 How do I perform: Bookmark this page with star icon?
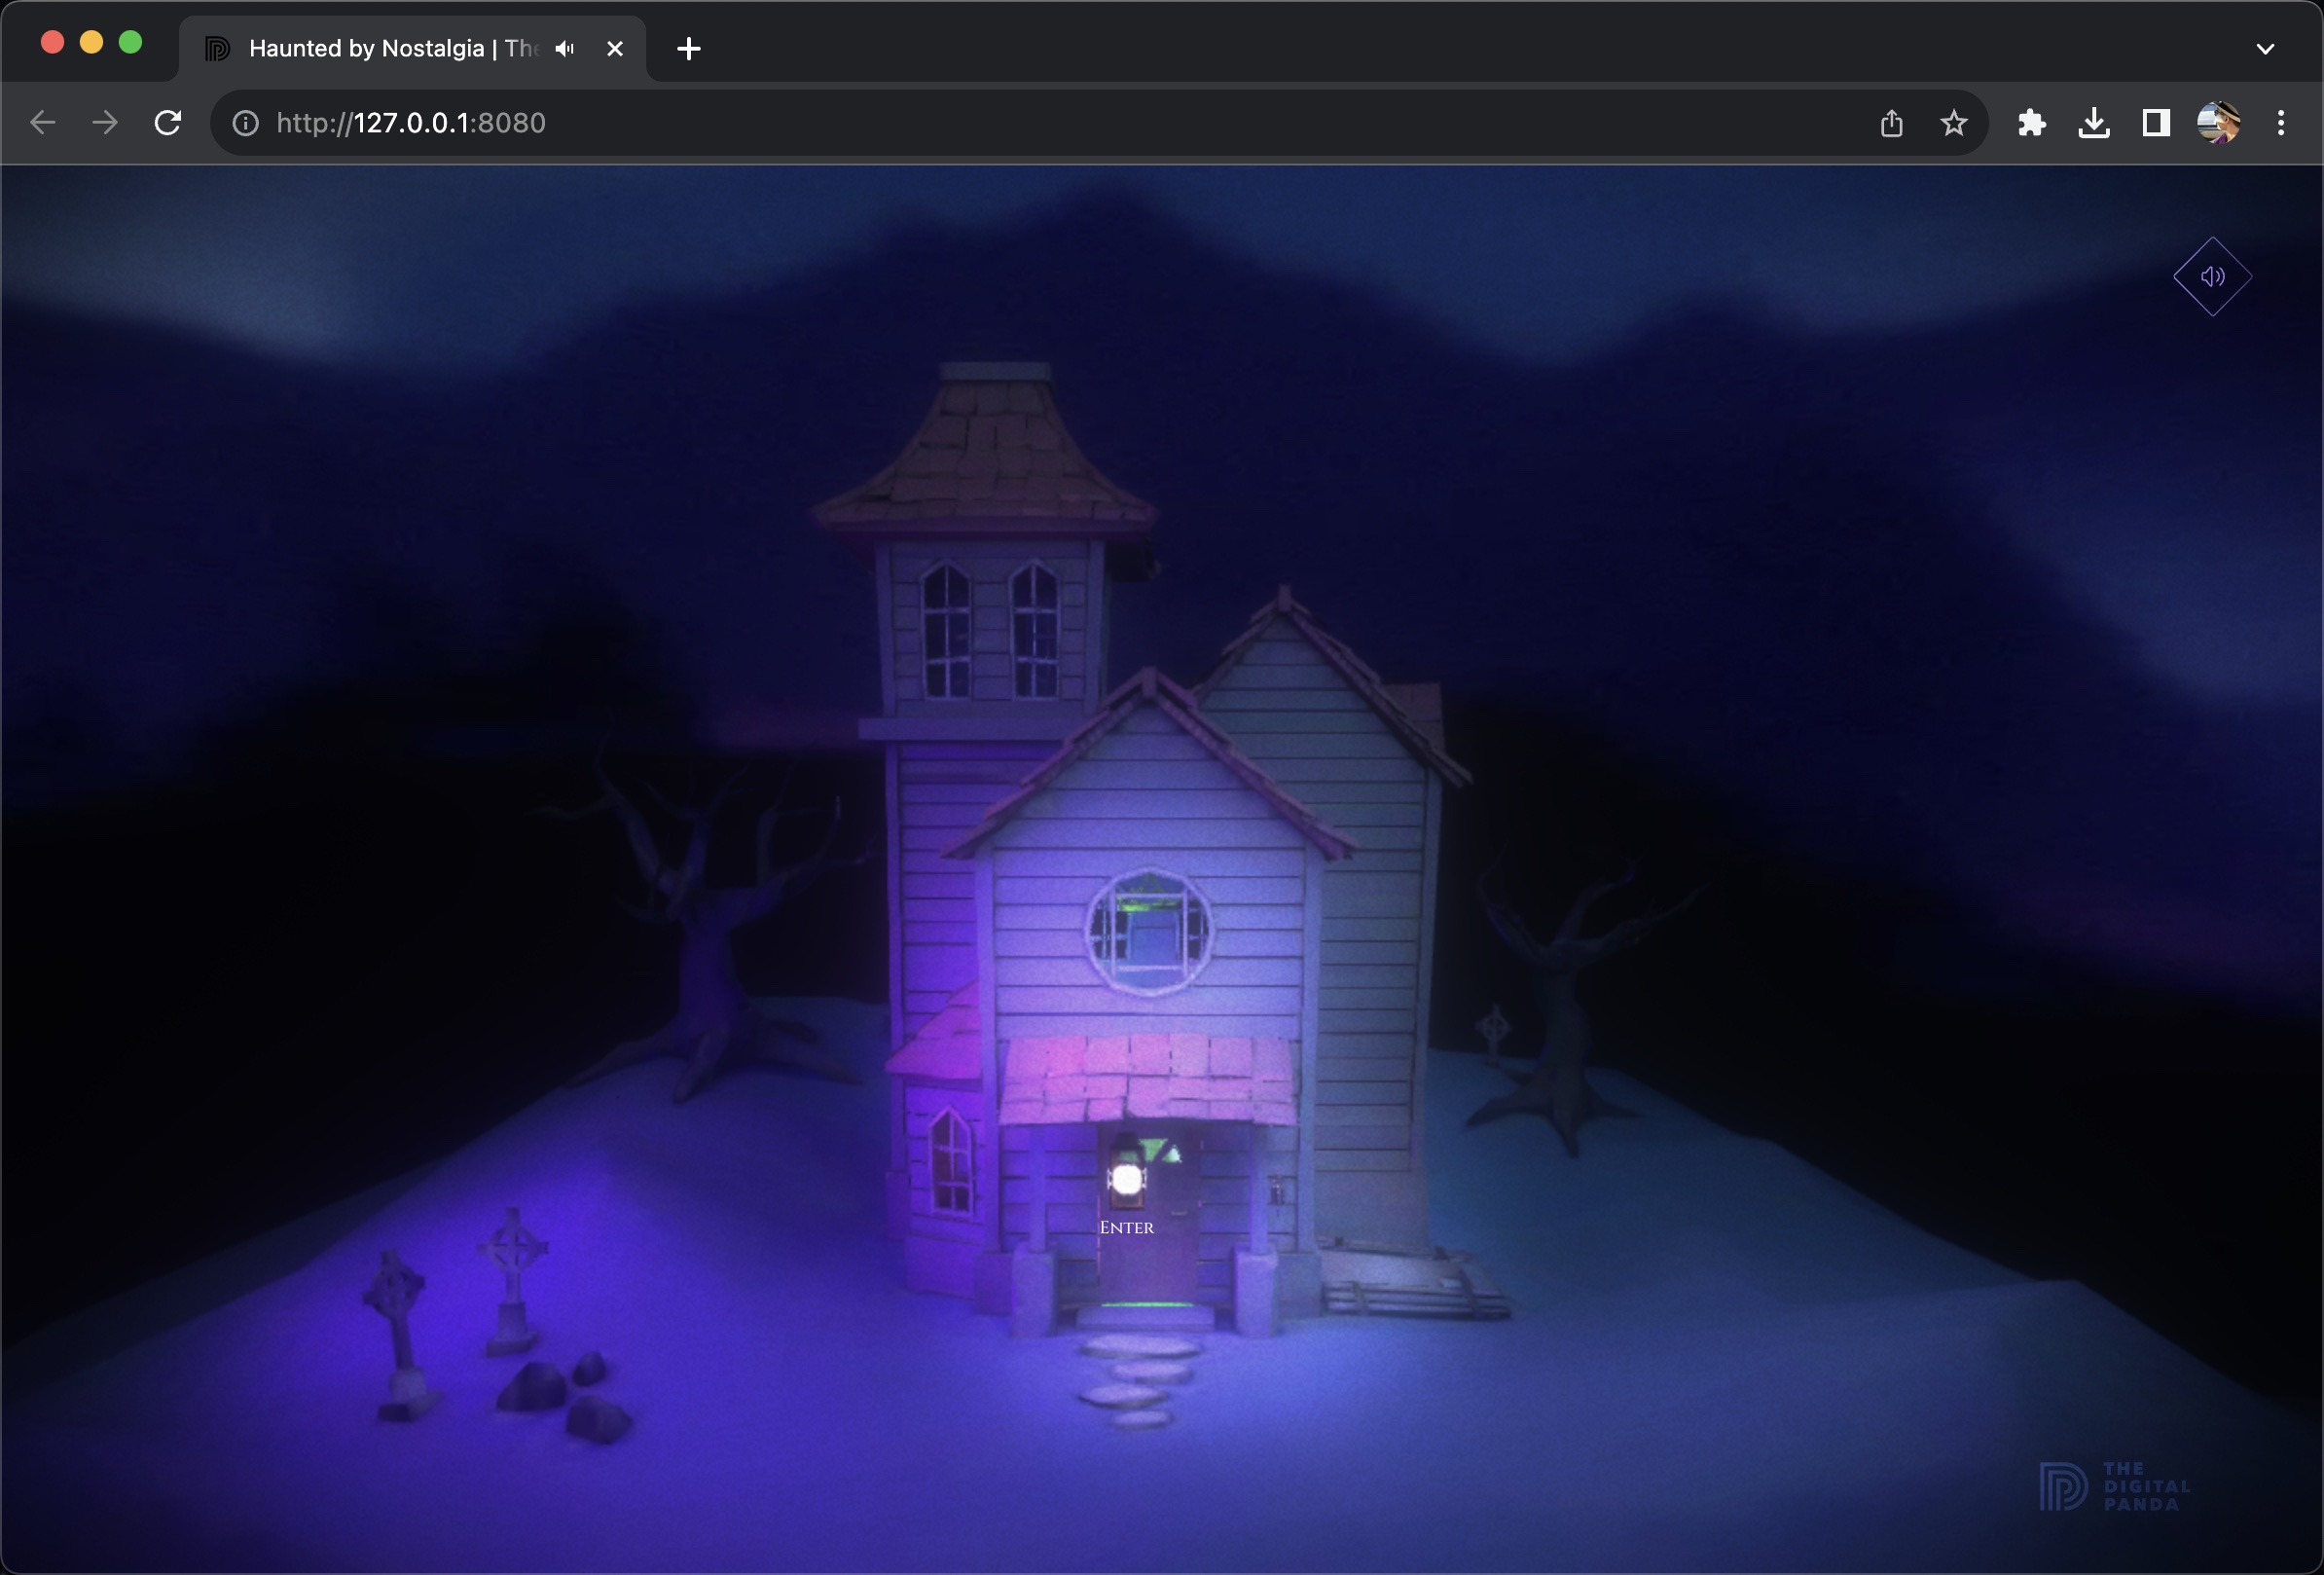[x=1953, y=123]
